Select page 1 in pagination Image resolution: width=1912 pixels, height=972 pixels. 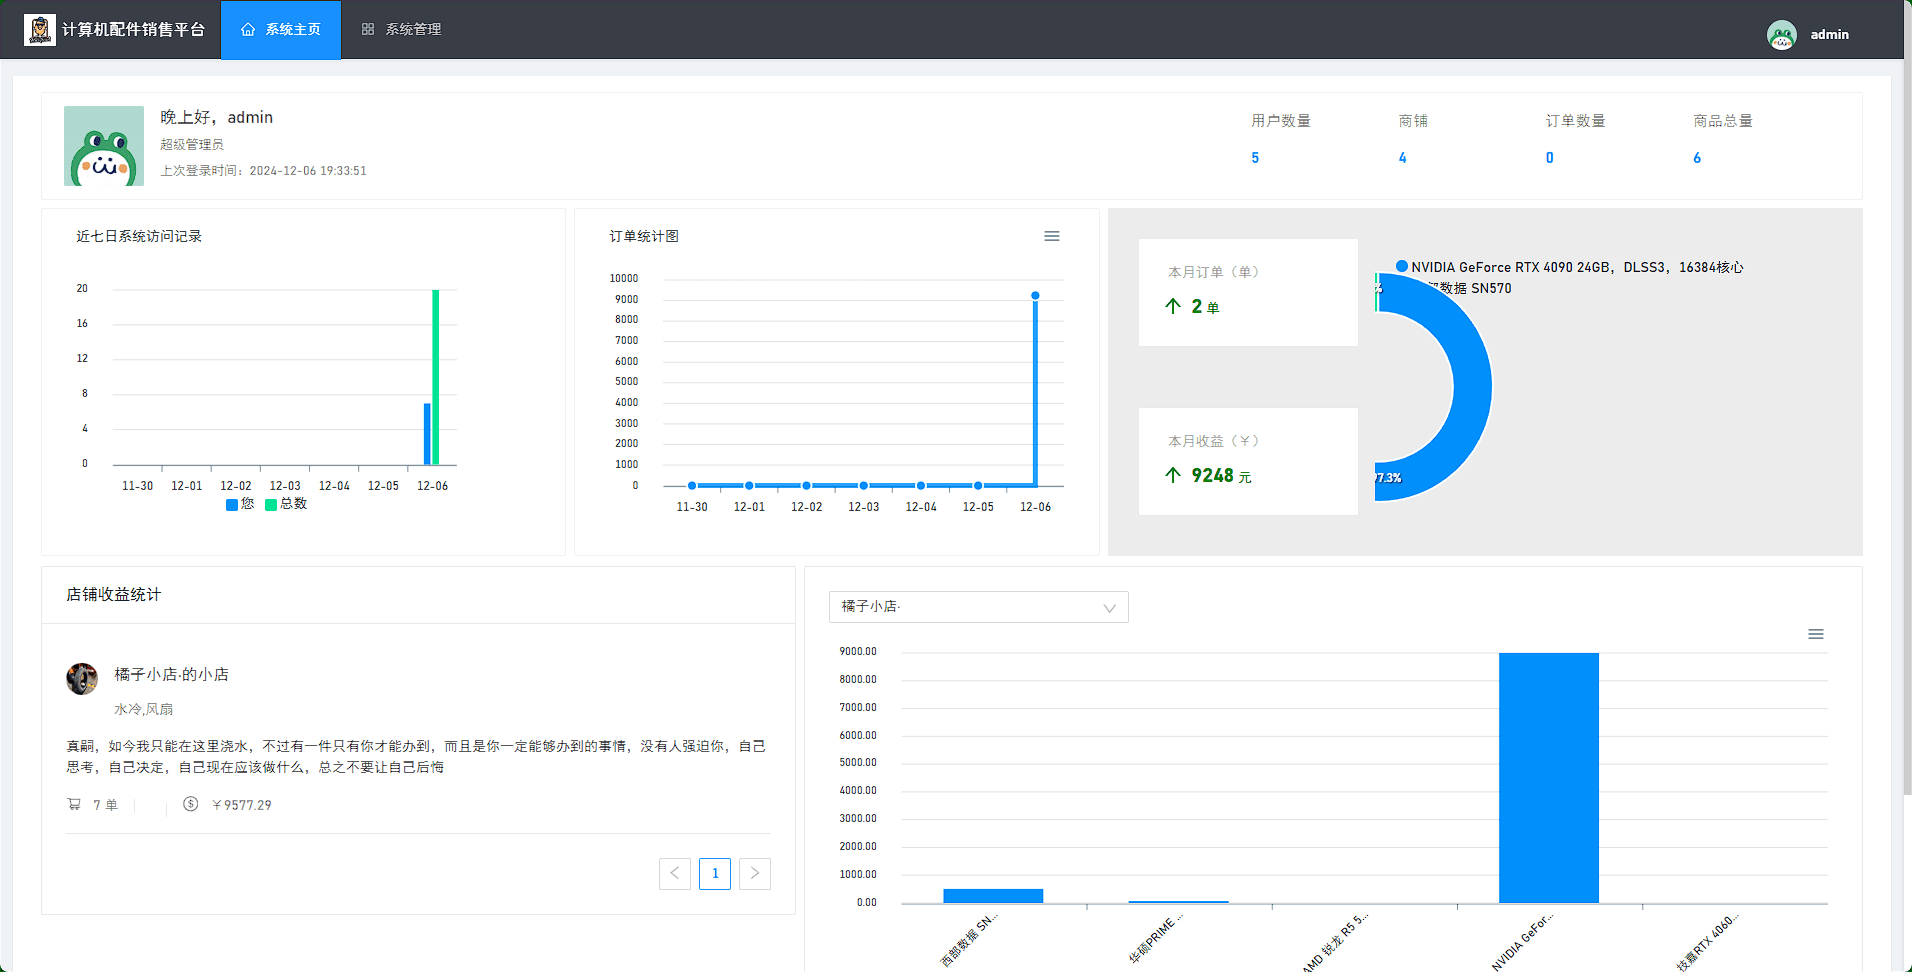715,873
